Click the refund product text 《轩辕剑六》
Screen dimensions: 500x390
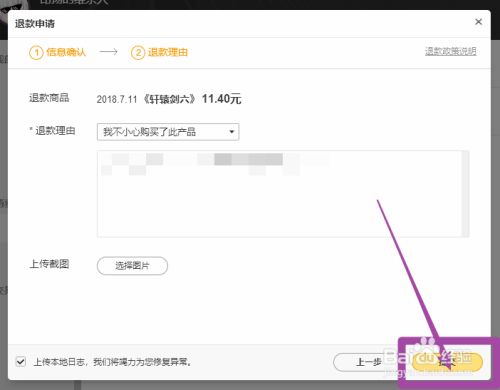pyautogui.click(x=169, y=99)
